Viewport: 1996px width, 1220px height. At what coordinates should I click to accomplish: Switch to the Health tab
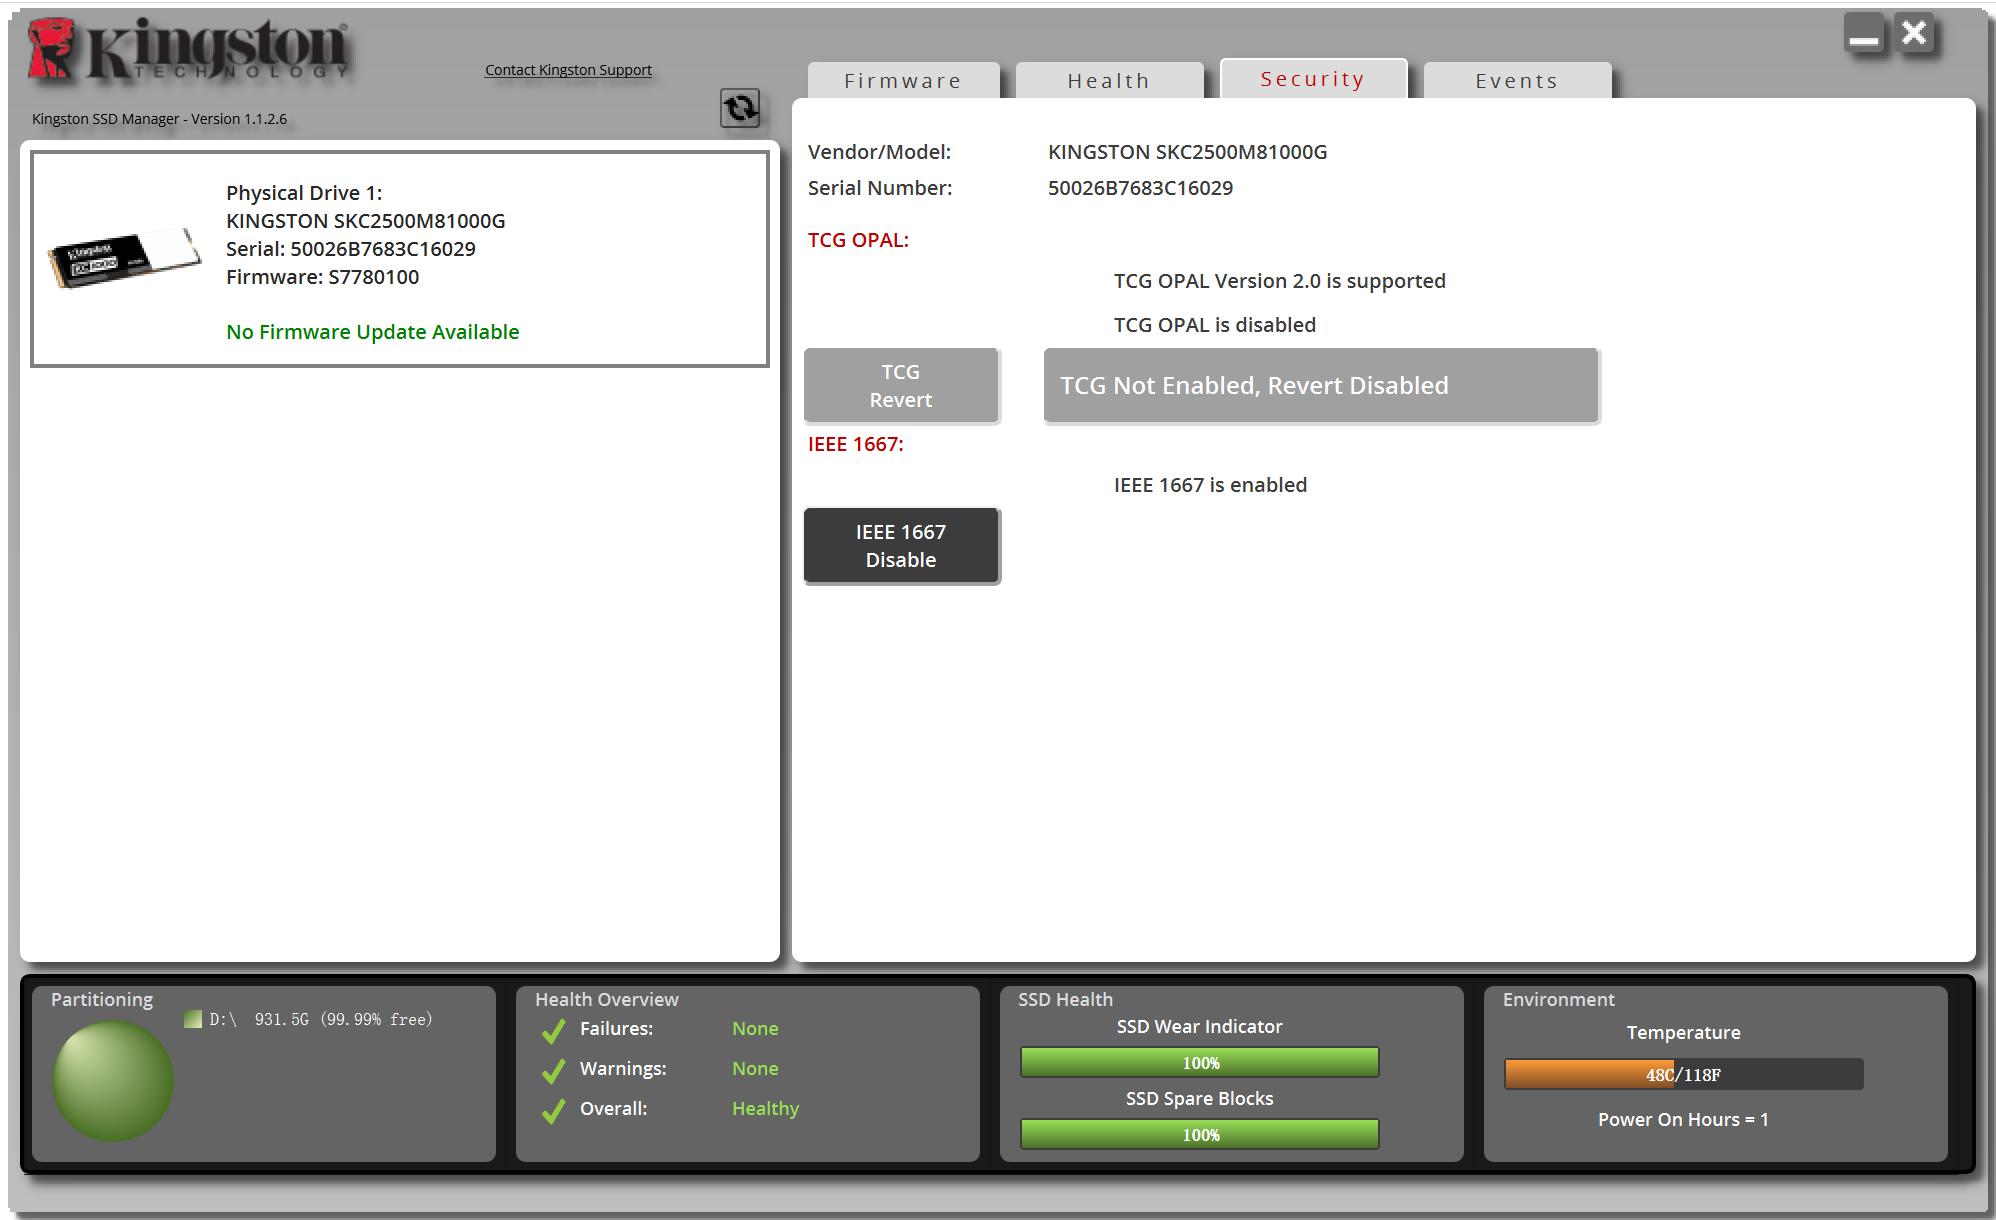tap(1109, 81)
